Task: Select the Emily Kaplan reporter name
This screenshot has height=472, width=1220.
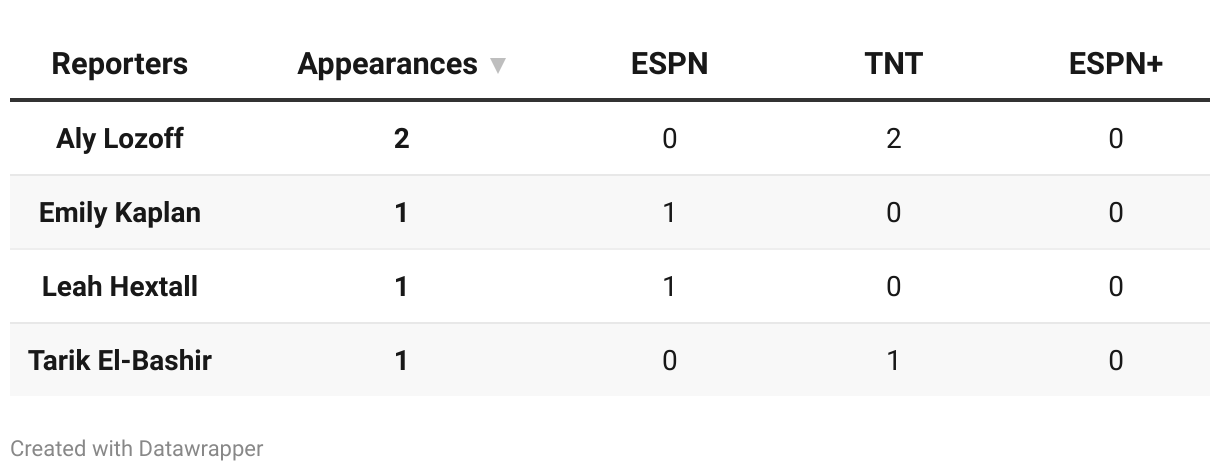Action: [120, 212]
